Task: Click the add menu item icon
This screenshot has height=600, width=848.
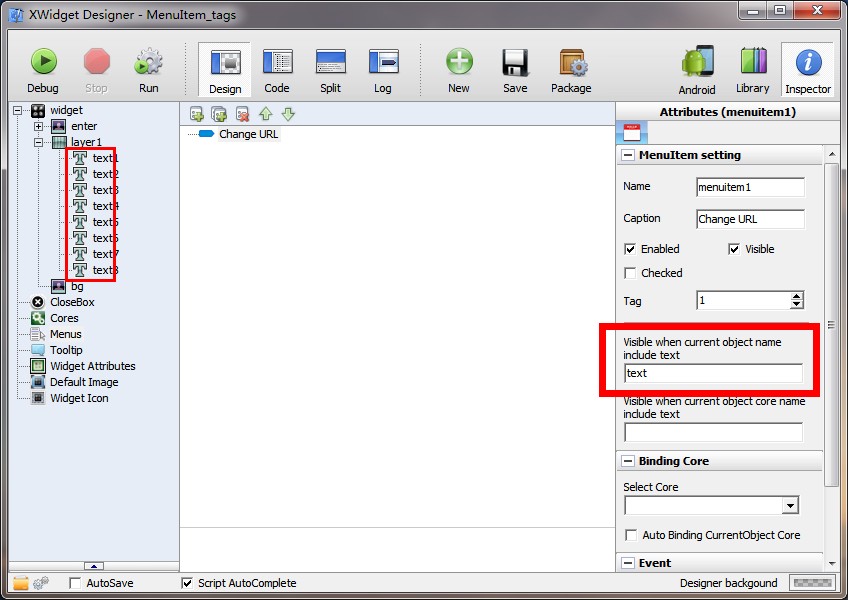Action: pyautogui.click(x=196, y=114)
